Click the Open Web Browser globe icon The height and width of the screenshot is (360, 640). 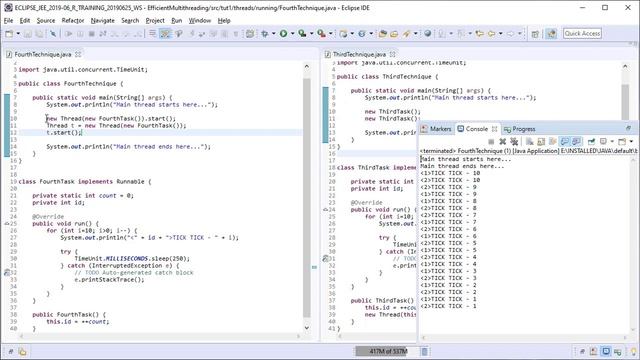coord(427,33)
